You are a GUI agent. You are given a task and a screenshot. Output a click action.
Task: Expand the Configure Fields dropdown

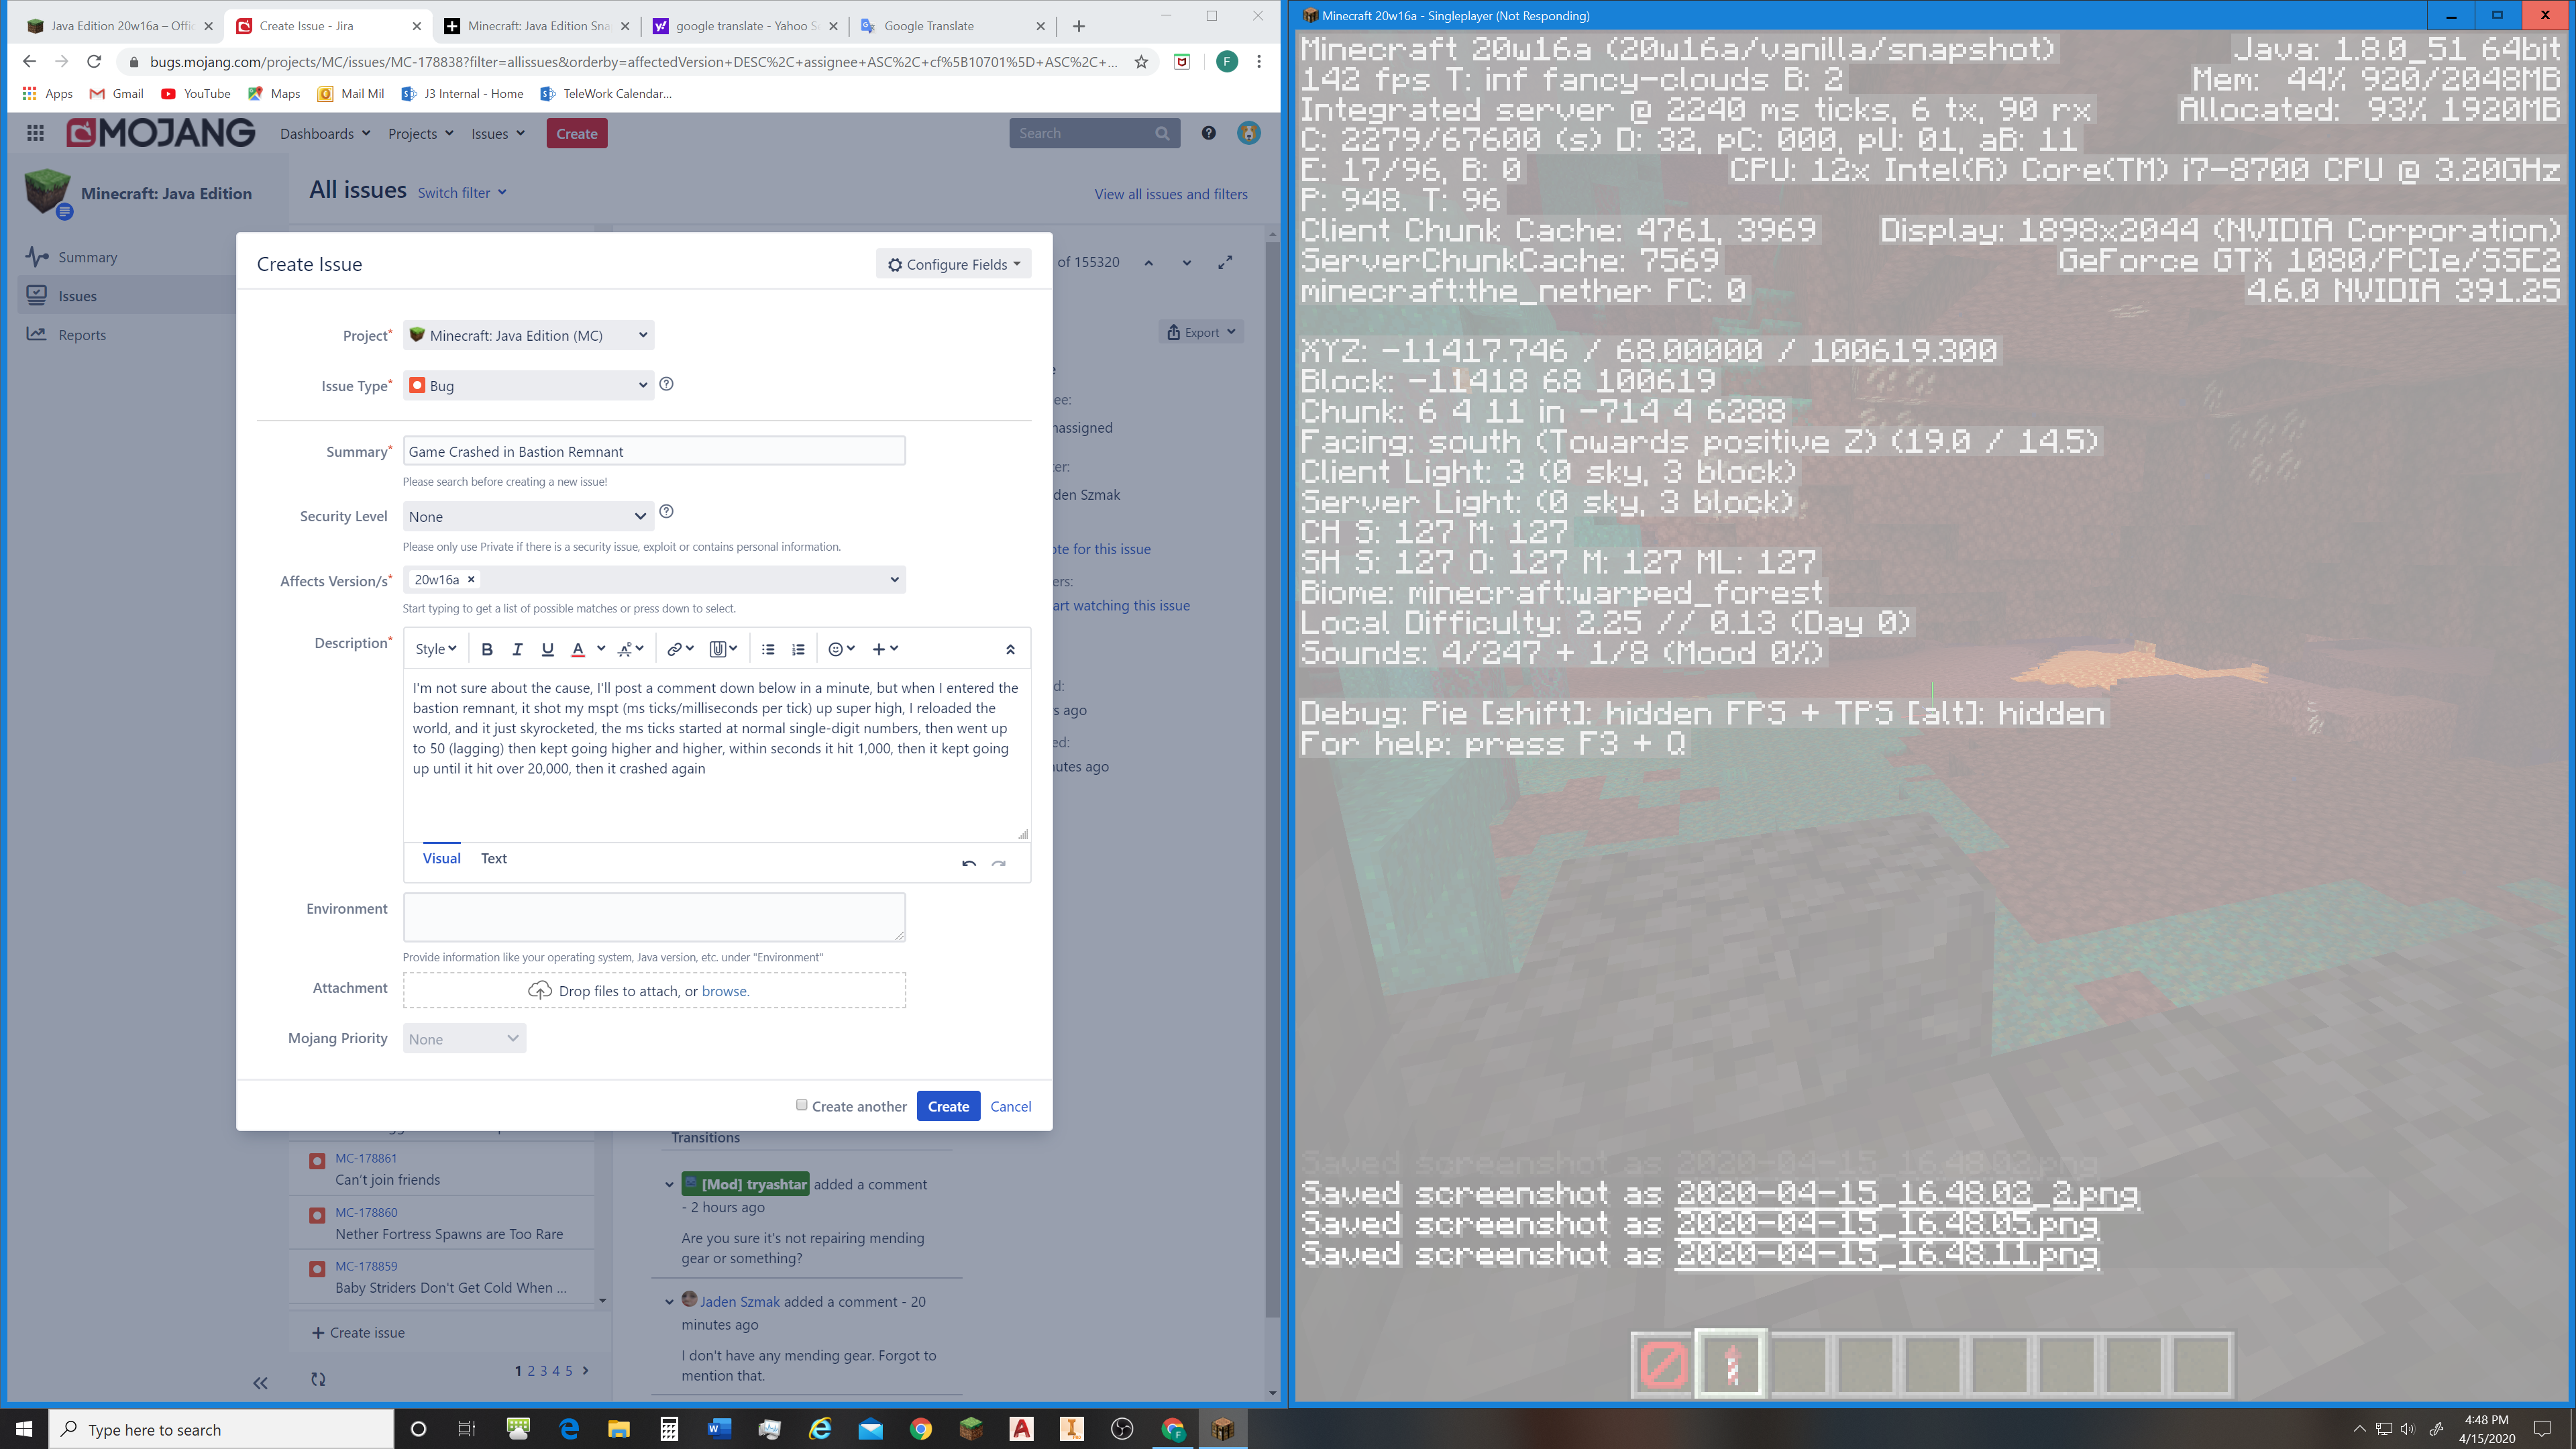coord(953,264)
